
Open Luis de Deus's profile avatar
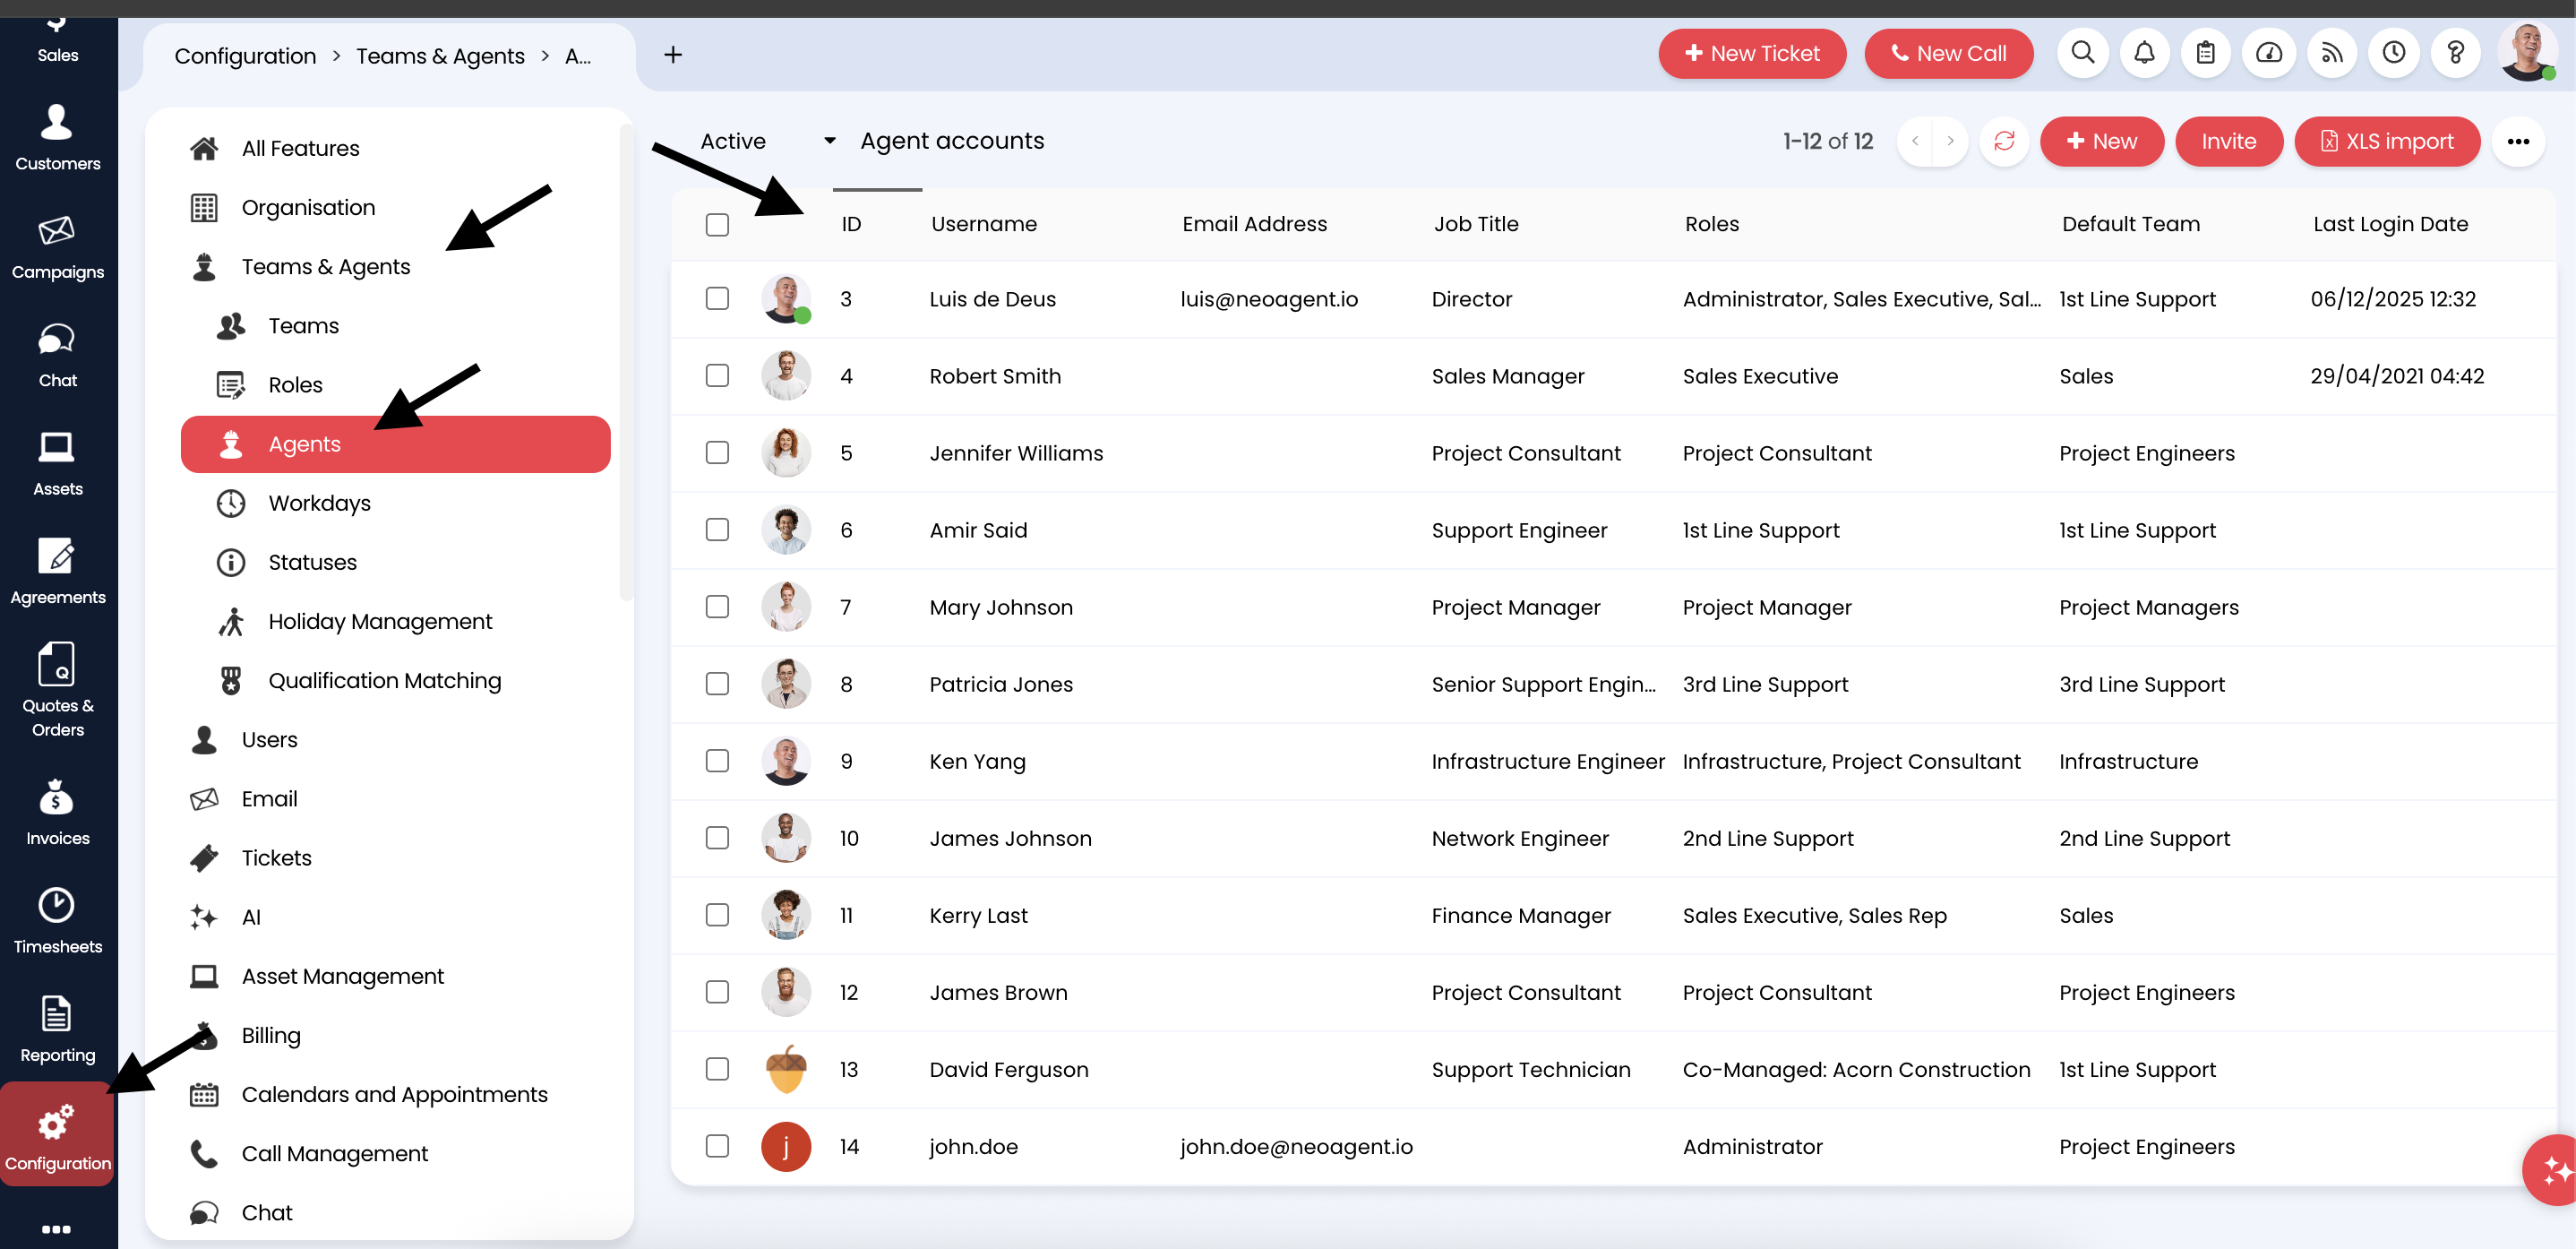coord(786,298)
